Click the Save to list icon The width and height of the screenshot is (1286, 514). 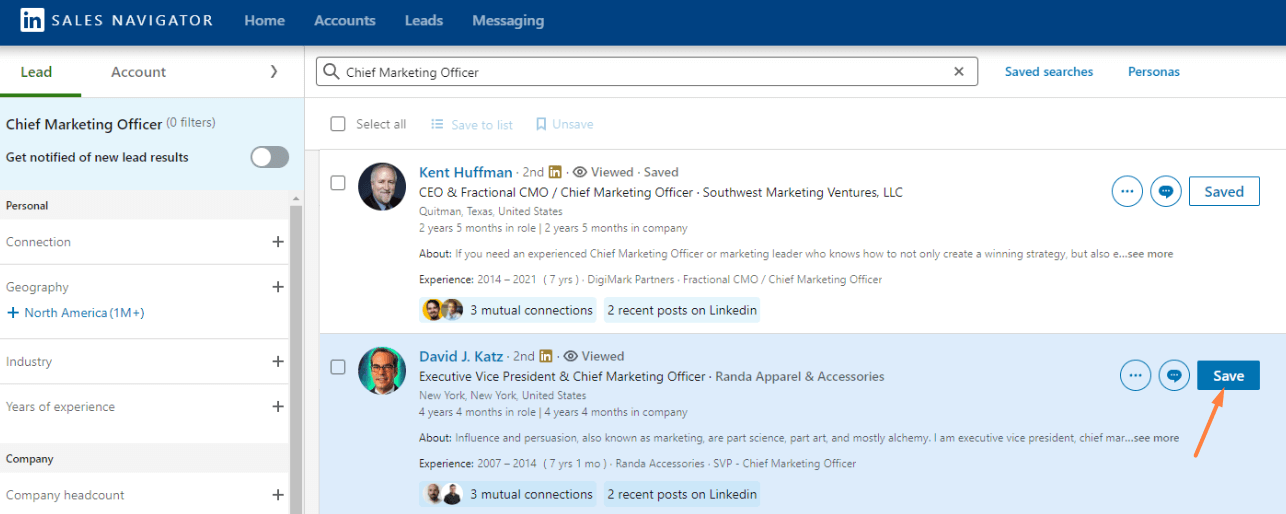[437, 124]
